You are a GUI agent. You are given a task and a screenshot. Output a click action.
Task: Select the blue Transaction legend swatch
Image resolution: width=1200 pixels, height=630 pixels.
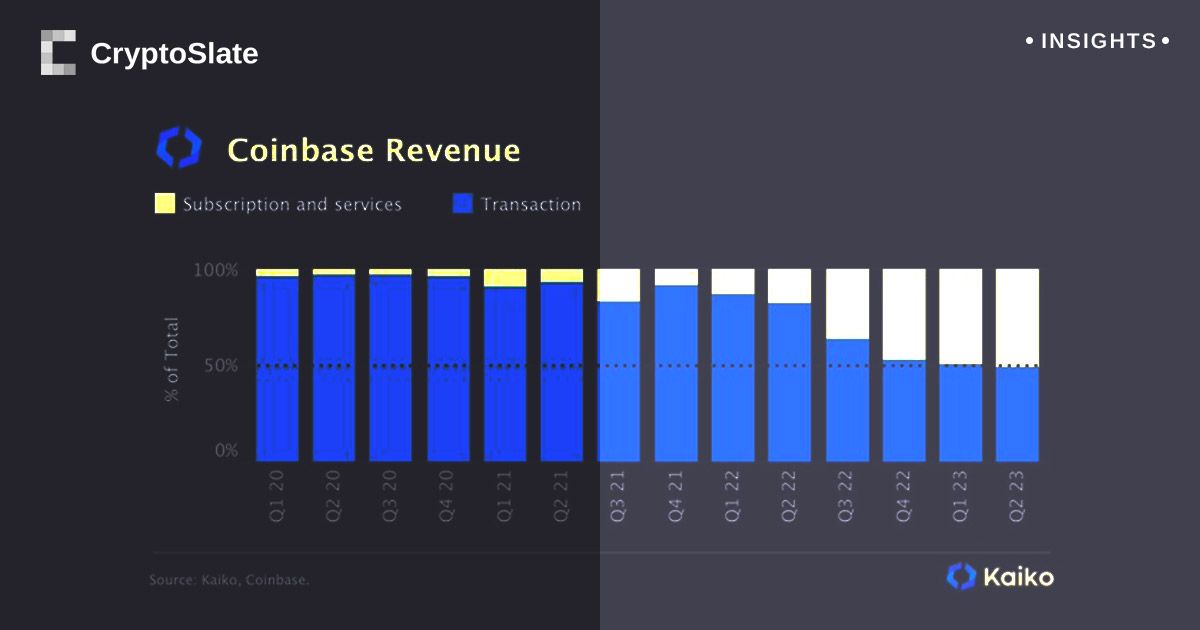462,204
